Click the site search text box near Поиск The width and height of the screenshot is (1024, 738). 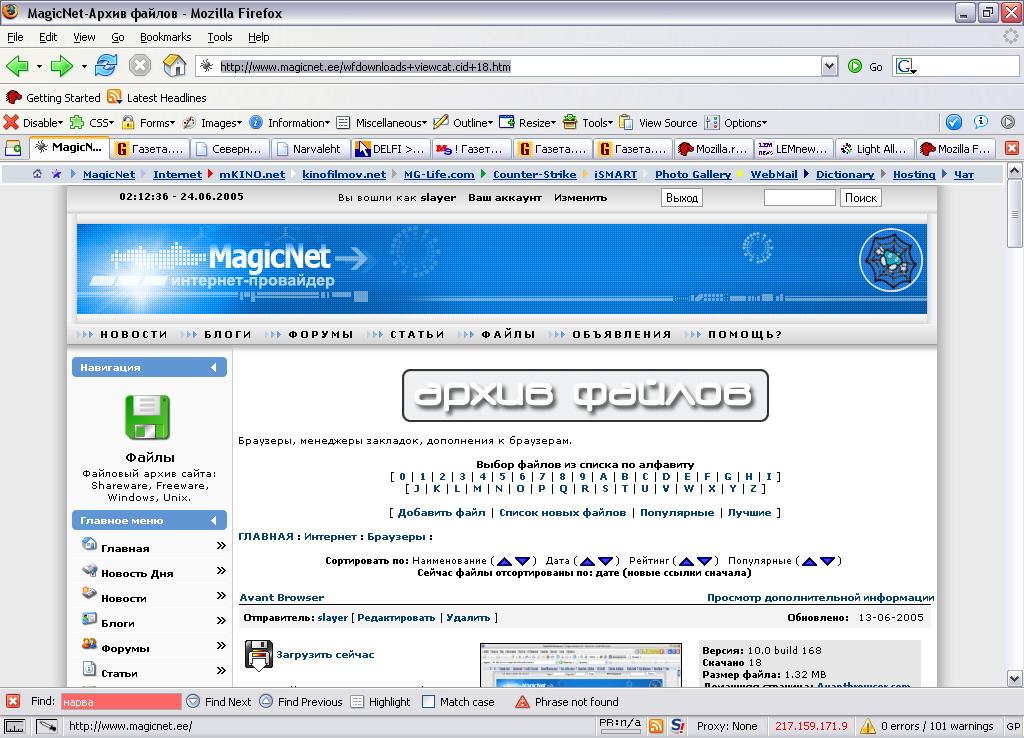[x=799, y=198]
